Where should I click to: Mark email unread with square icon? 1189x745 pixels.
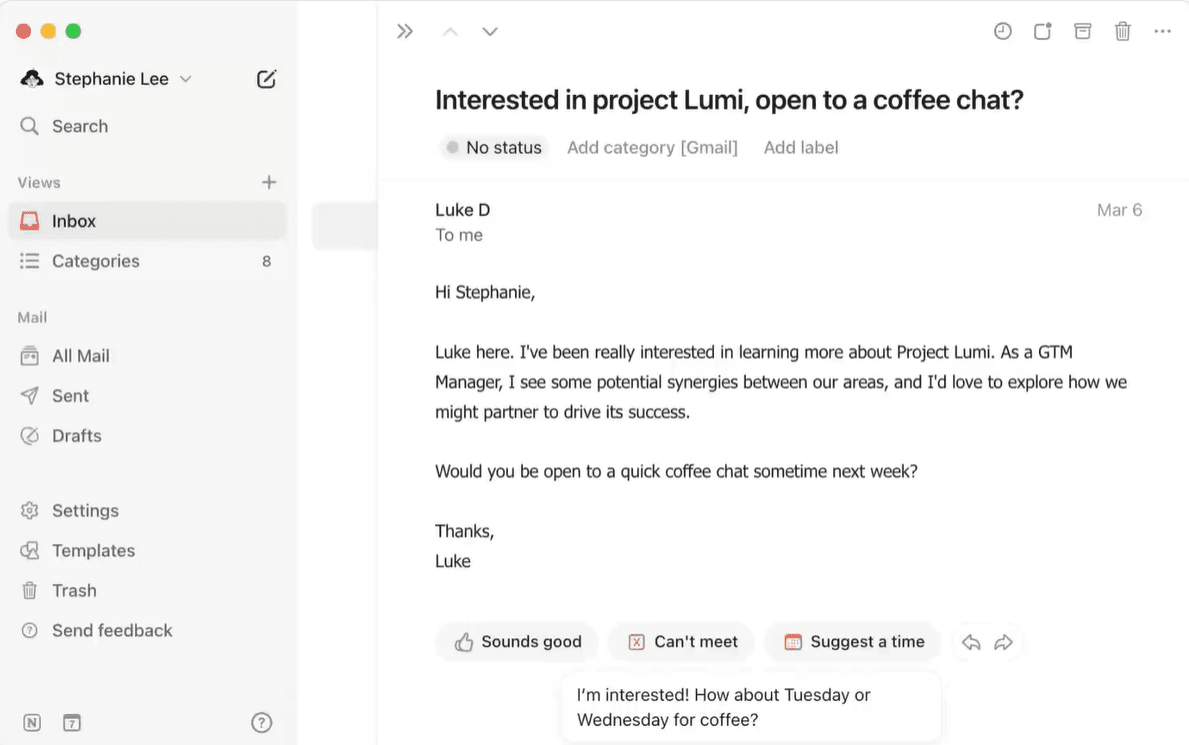click(1042, 31)
